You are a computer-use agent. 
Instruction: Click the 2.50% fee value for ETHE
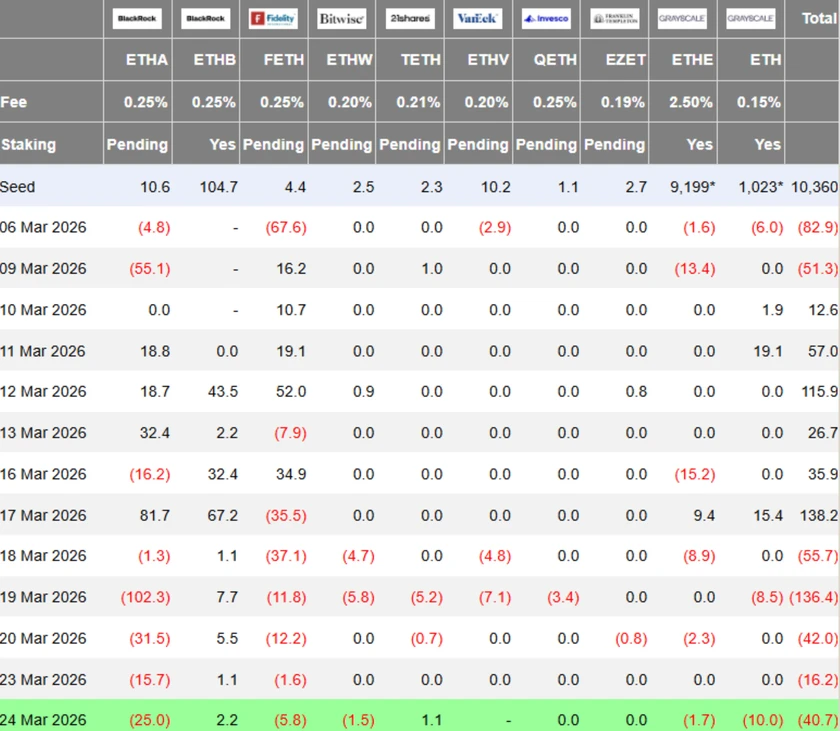[691, 102]
